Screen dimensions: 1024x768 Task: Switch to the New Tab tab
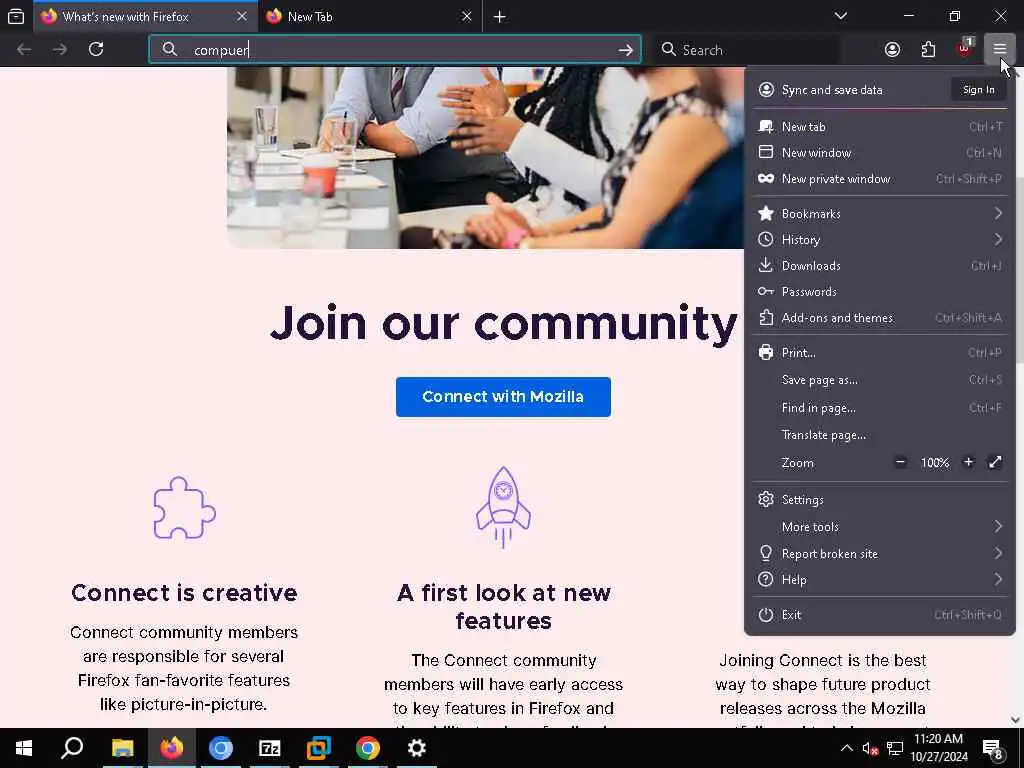pyautogui.click(x=370, y=16)
